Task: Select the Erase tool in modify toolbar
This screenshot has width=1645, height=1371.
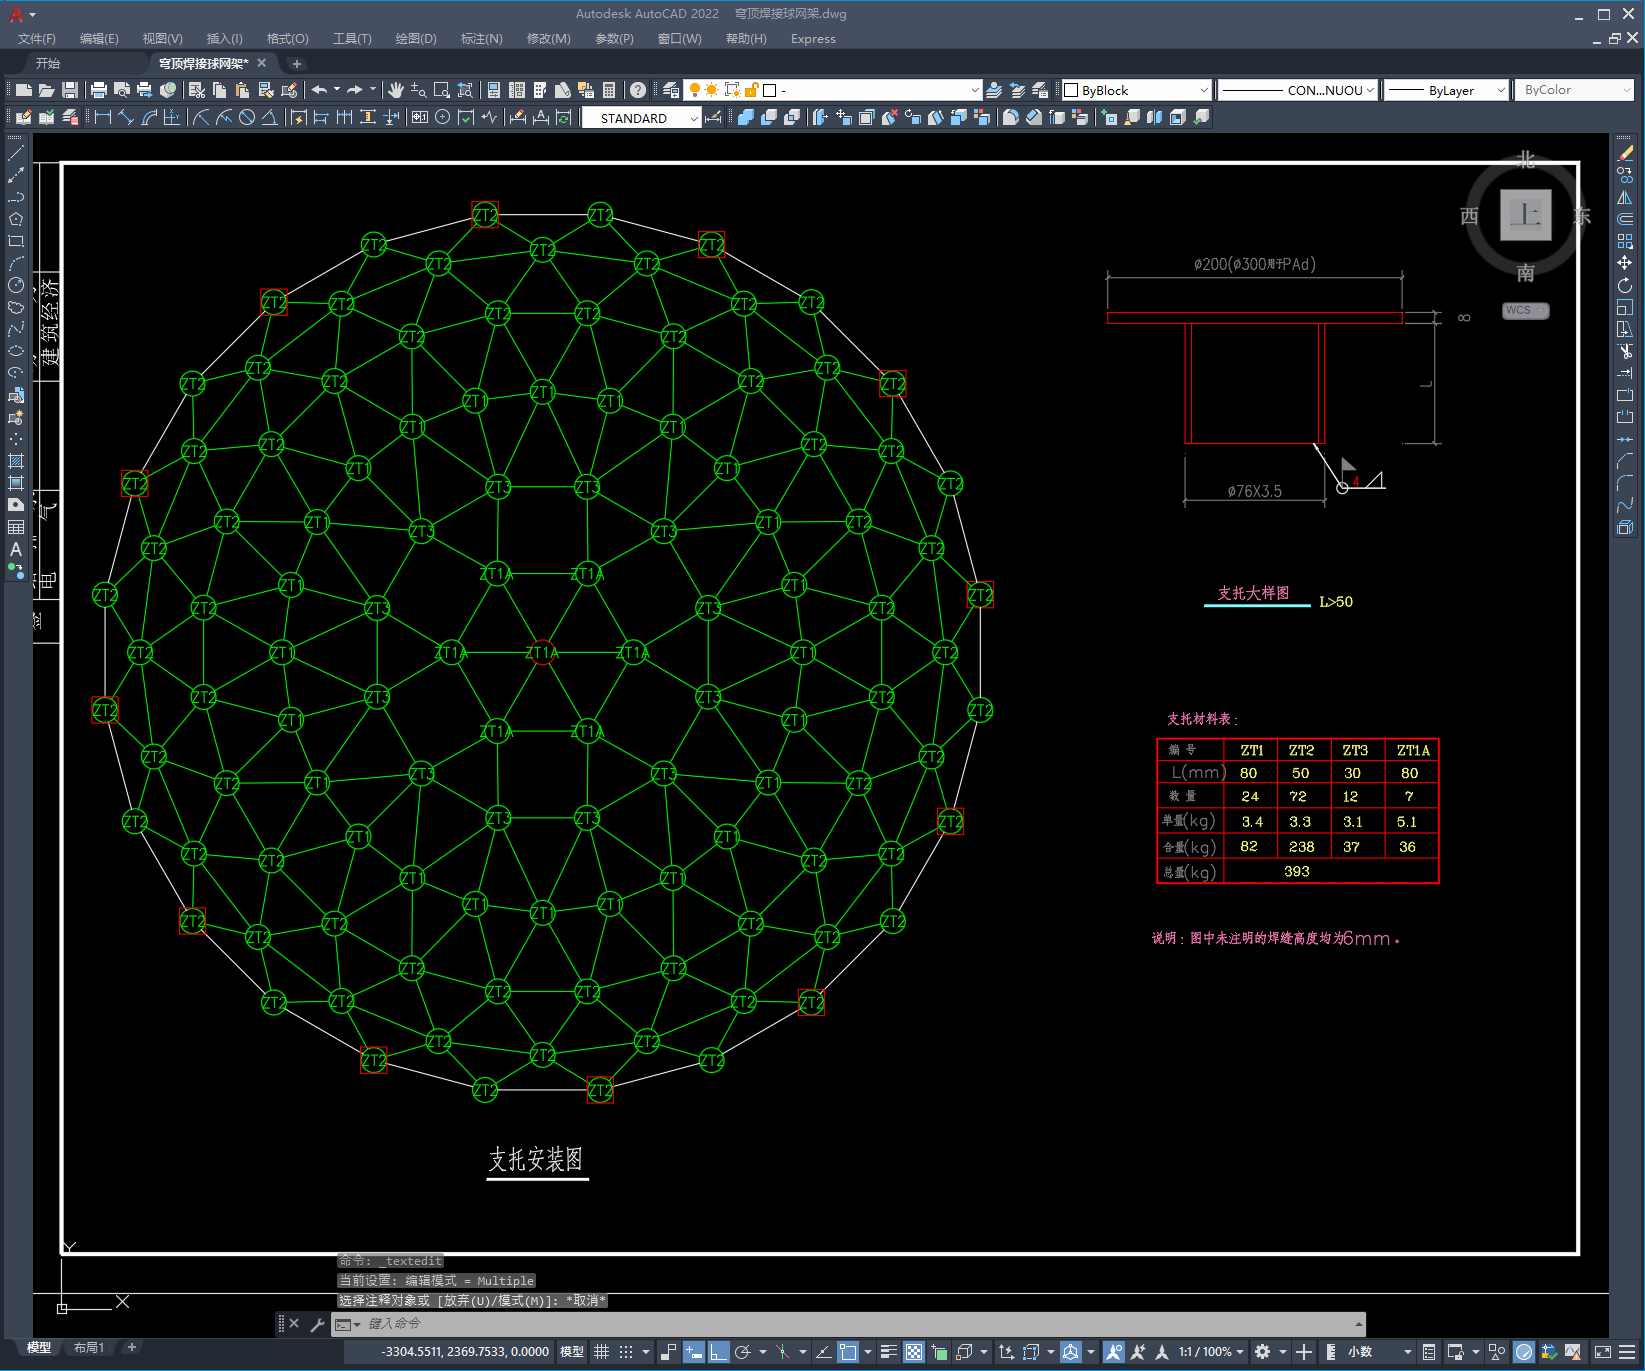Action: (x=1625, y=153)
